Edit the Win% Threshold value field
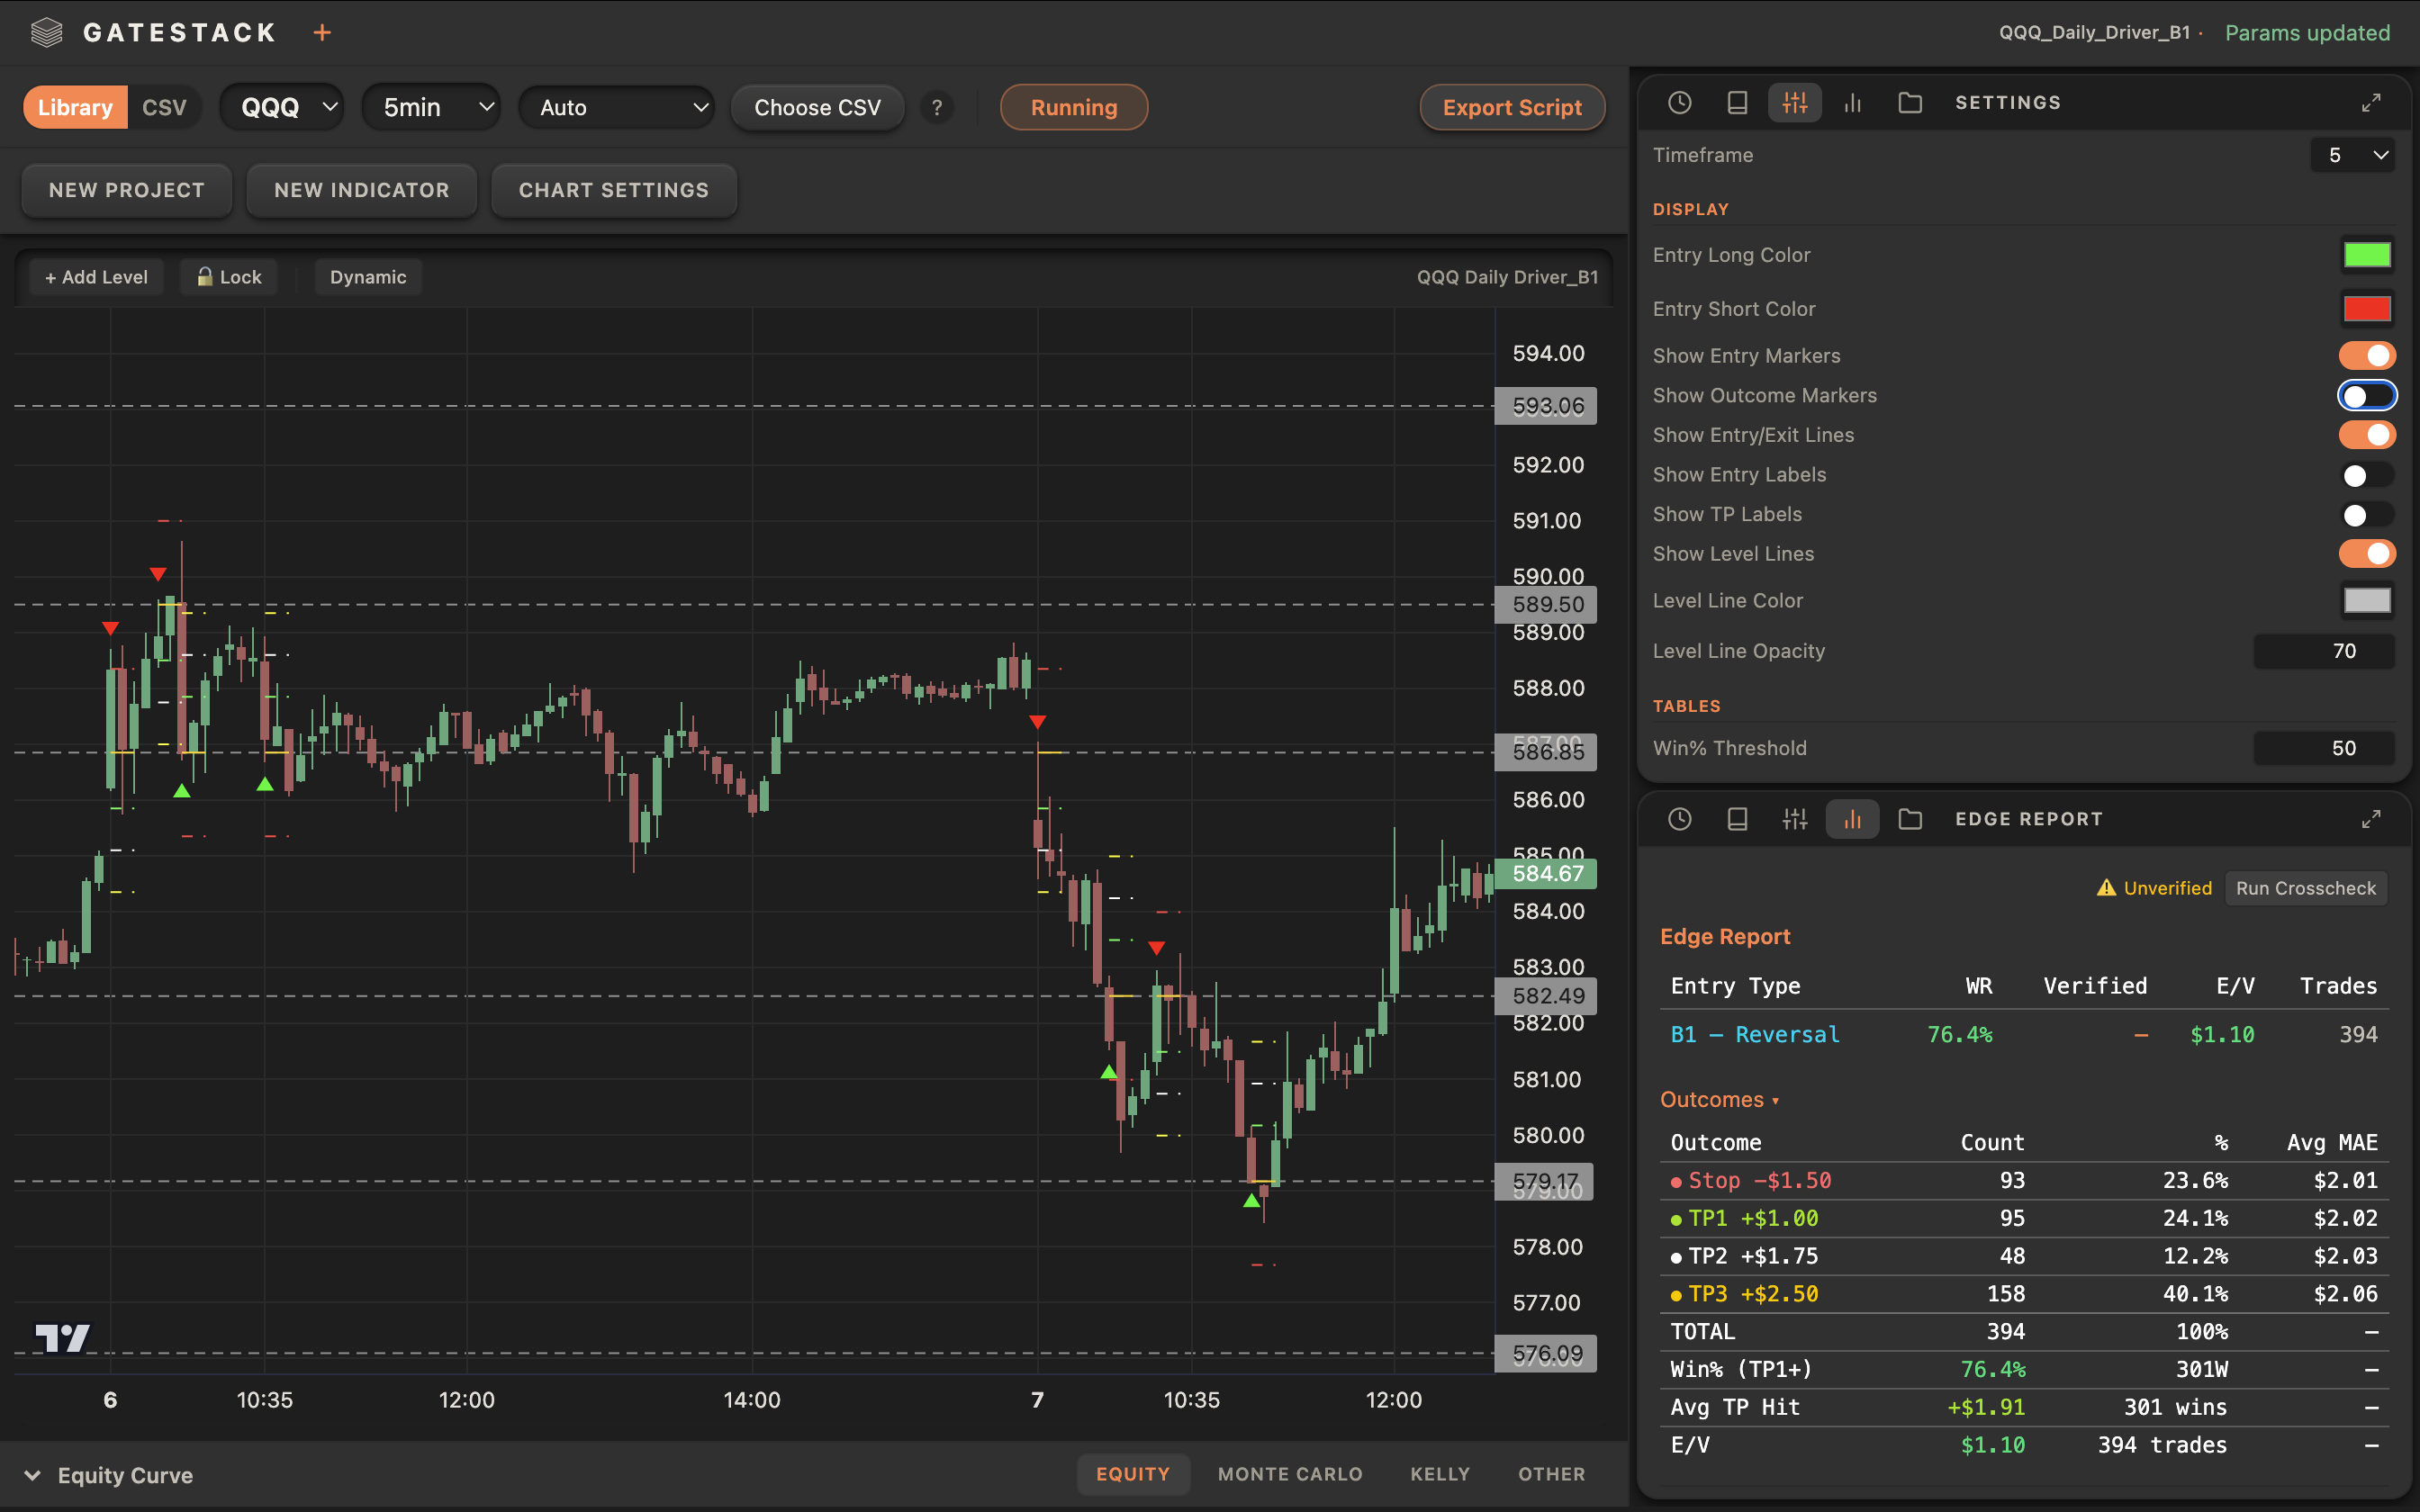 2324,747
